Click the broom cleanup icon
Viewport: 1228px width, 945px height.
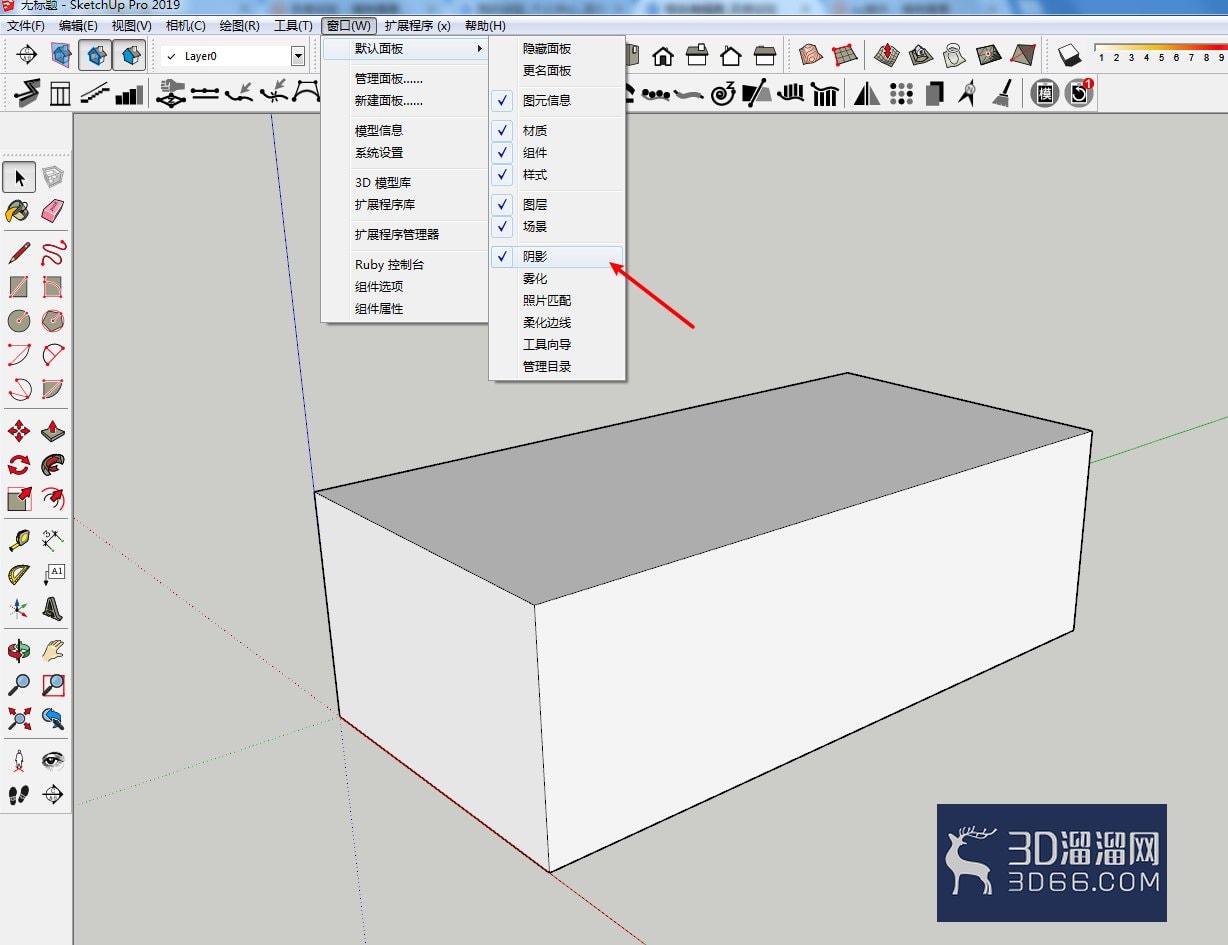[x=1001, y=94]
